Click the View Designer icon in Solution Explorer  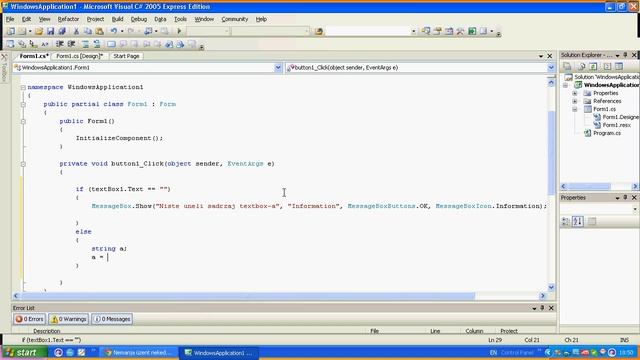coord(619,66)
